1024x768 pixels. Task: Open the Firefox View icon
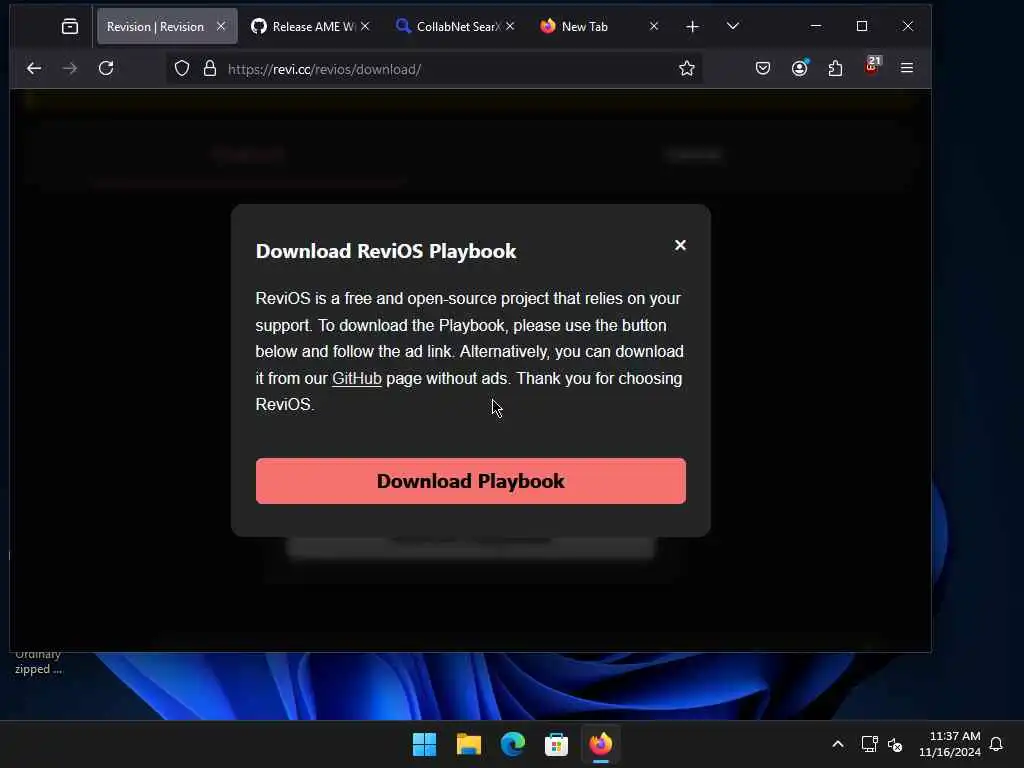pos(70,26)
